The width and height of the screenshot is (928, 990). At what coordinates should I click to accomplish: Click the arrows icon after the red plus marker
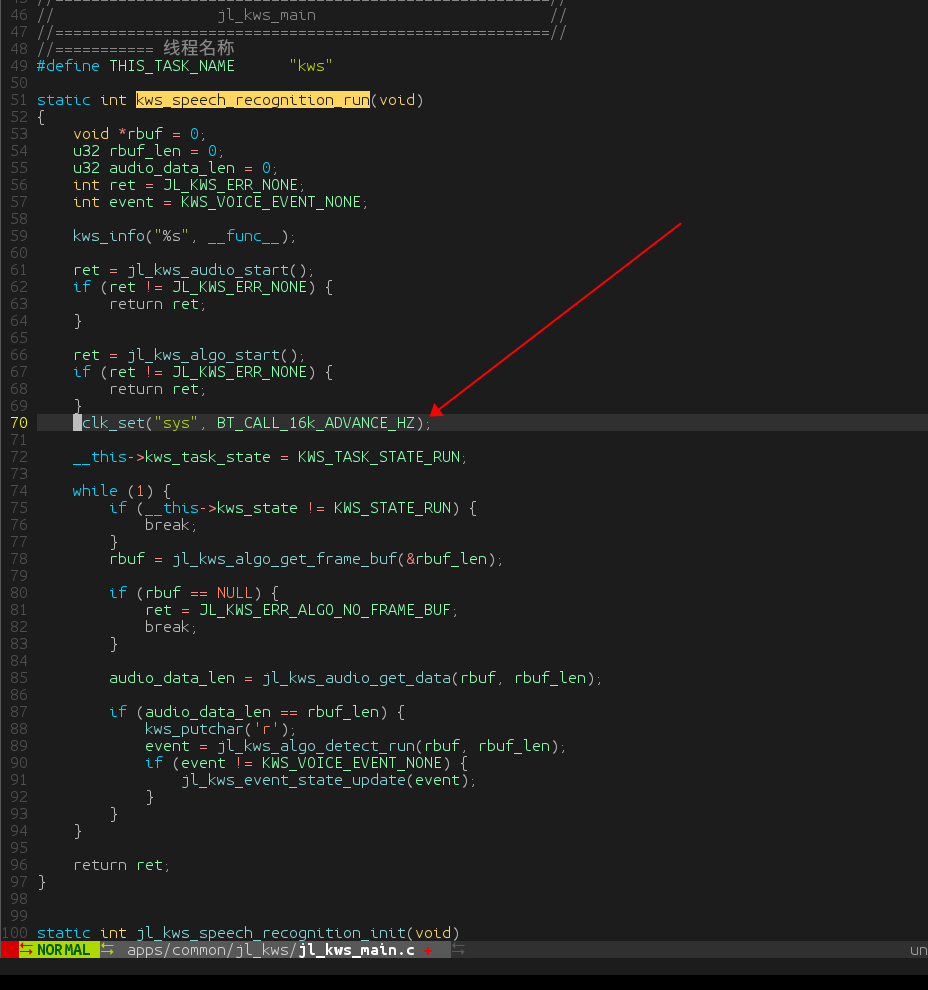click(x=458, y=950)
